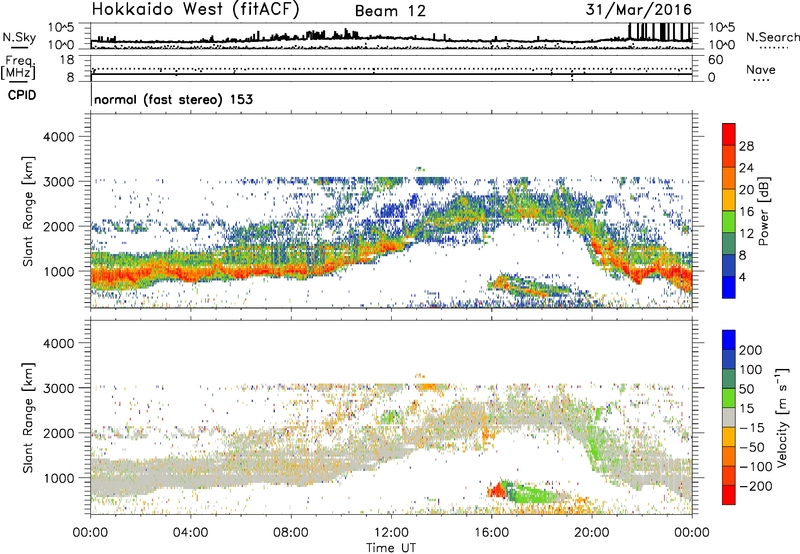
Task: Click the Power [dB] color bar title
Action: [764, 211]
